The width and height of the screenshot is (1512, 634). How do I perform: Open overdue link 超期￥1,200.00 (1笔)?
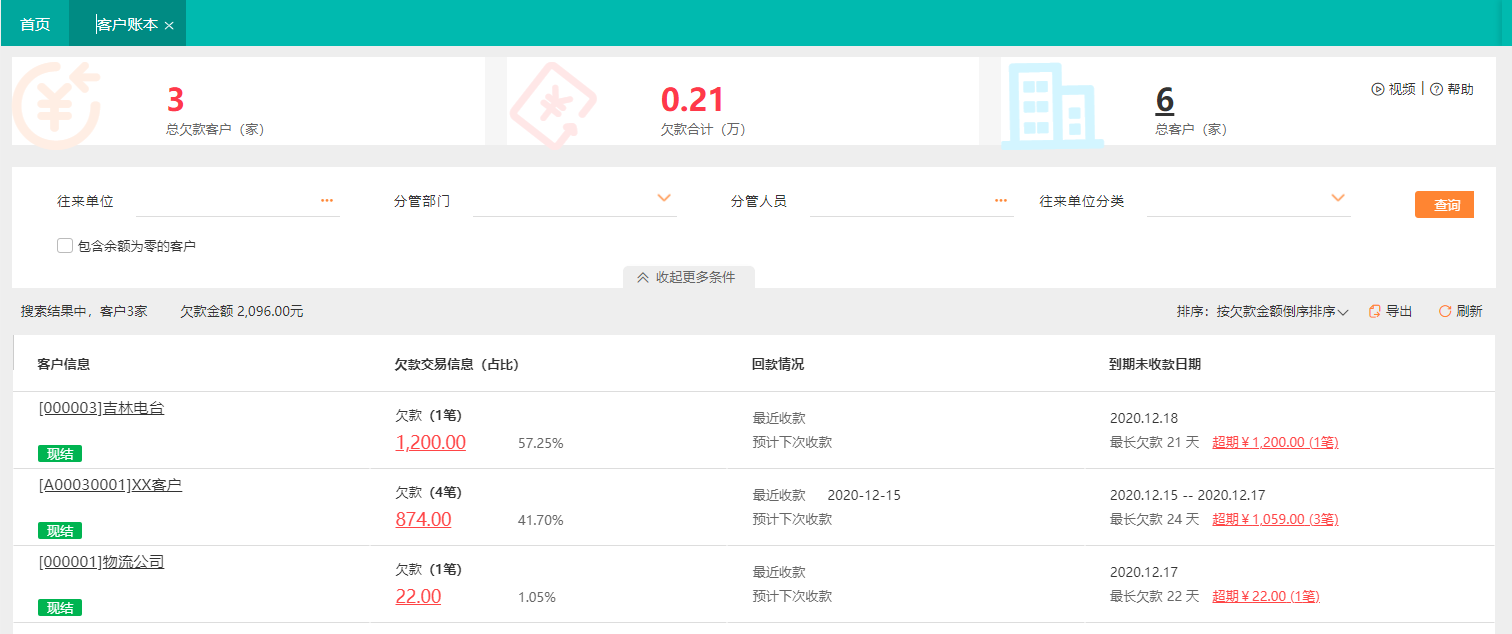tap(1275, 442)
